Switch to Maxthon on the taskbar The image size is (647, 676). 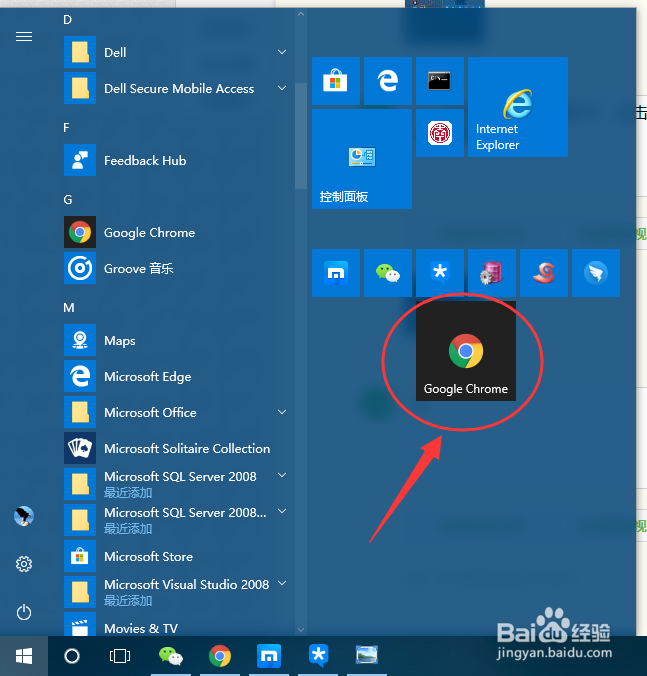pyautogui.click(x=269, y=656)
